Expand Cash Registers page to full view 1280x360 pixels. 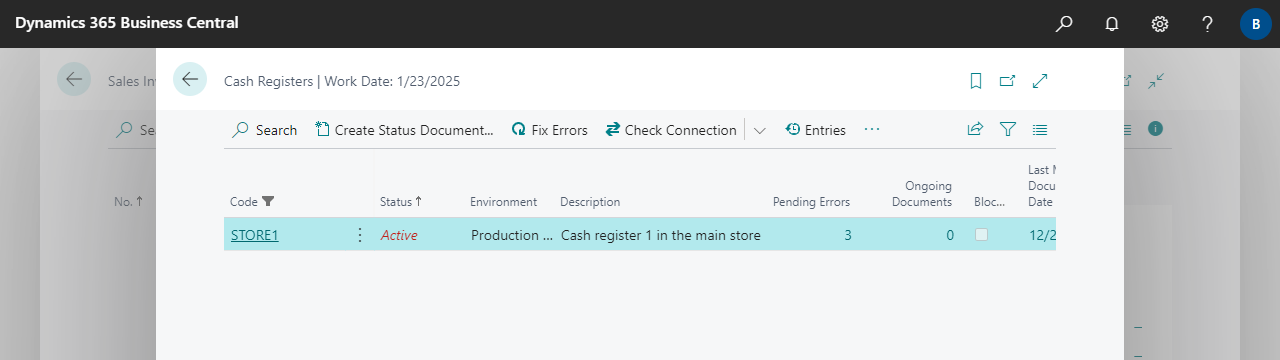click(1040, 81)
